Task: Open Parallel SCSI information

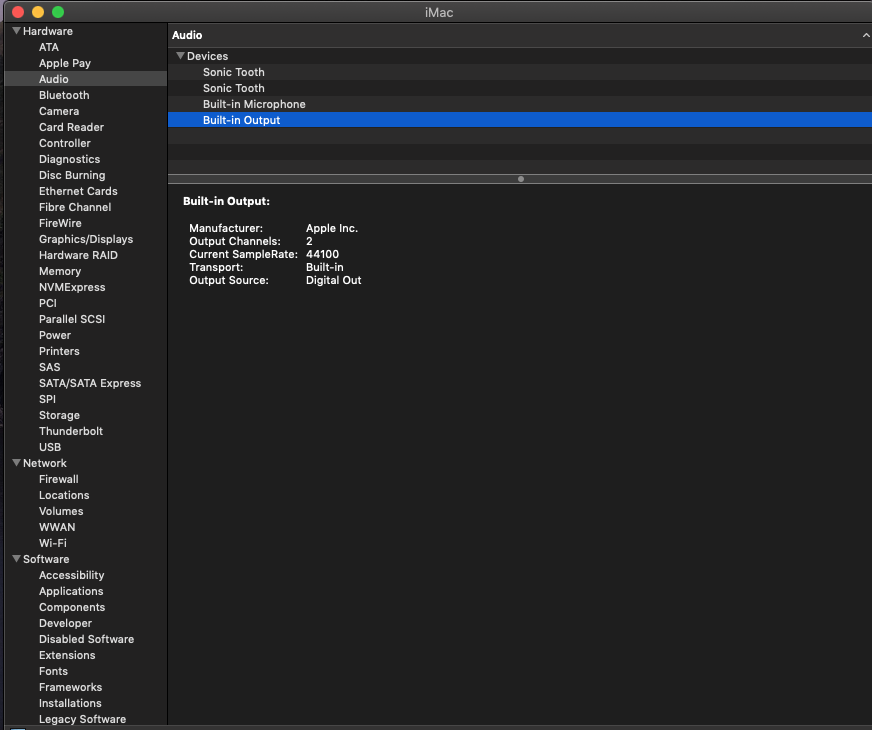Action: pyautogui.click(x=72, y=319)
